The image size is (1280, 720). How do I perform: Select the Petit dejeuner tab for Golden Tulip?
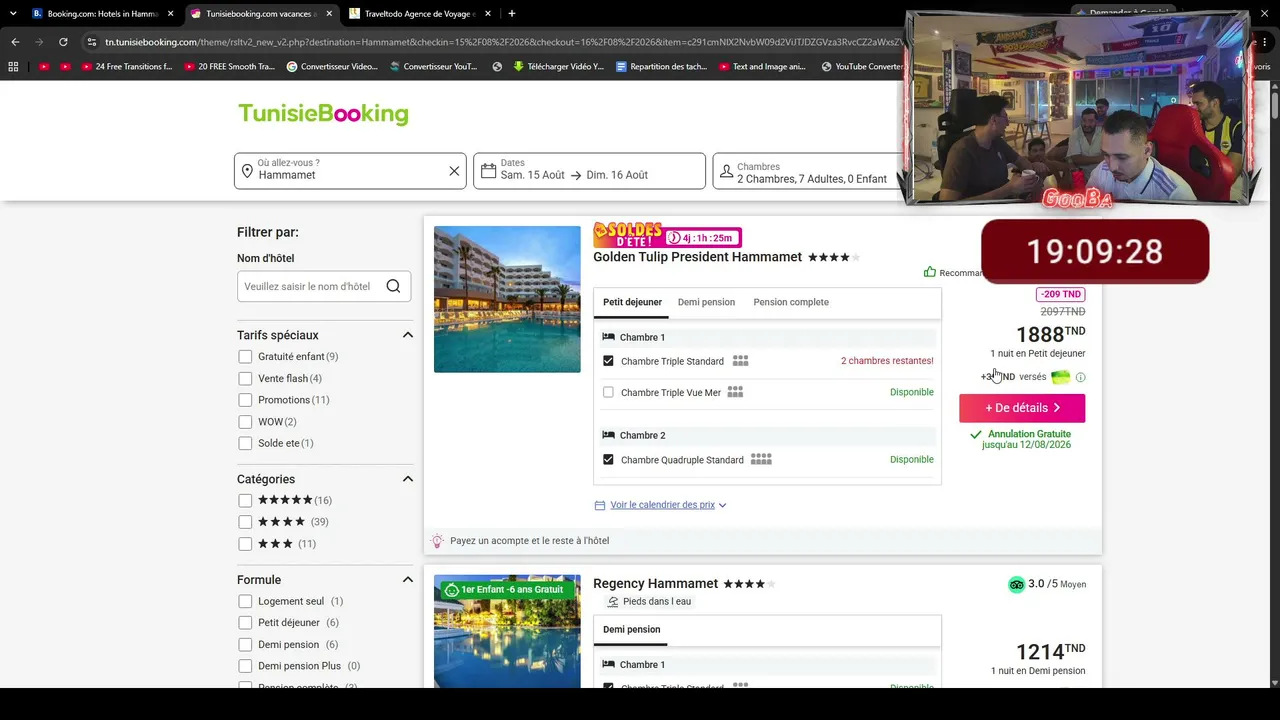point(632,302)
